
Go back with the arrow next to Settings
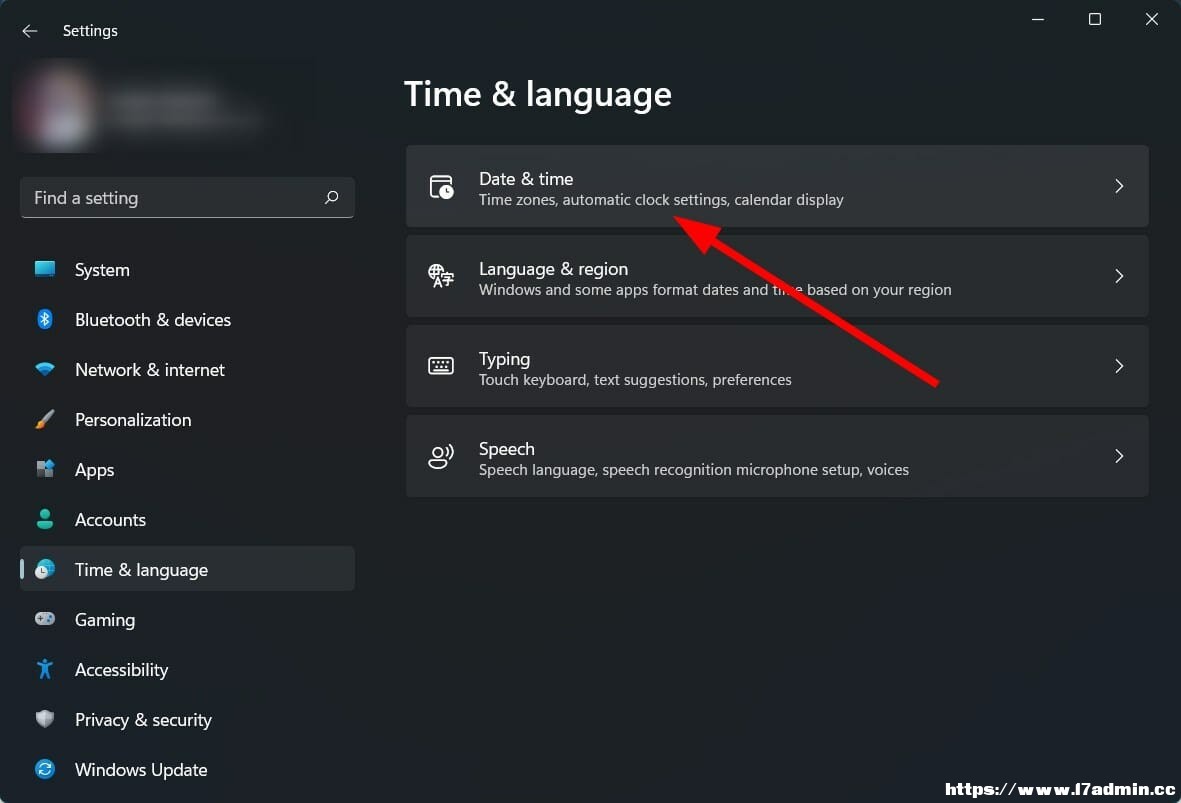click(x=29, y=31)
